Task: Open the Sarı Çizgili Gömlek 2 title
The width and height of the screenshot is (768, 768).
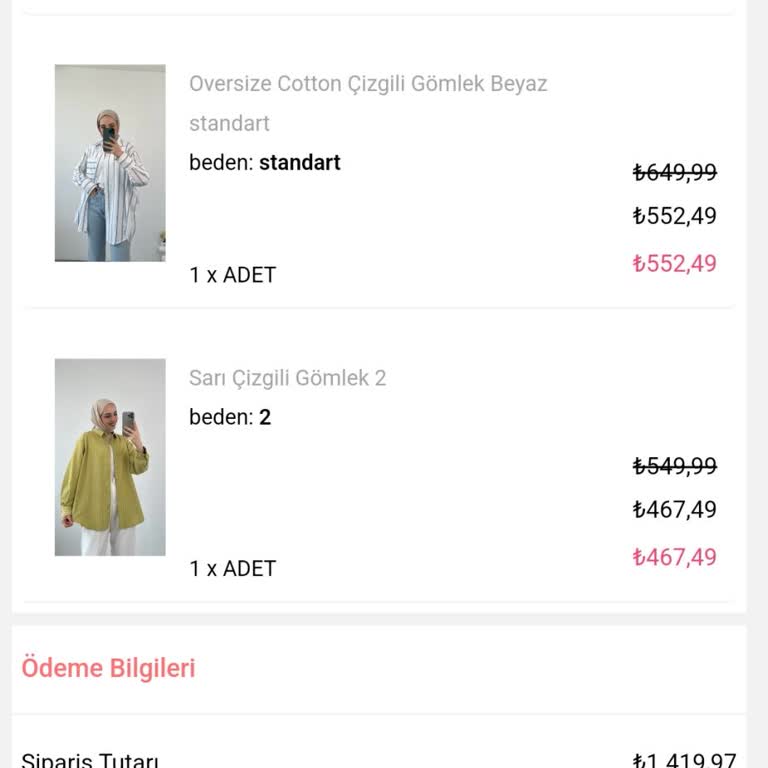Action: [287, 378]
